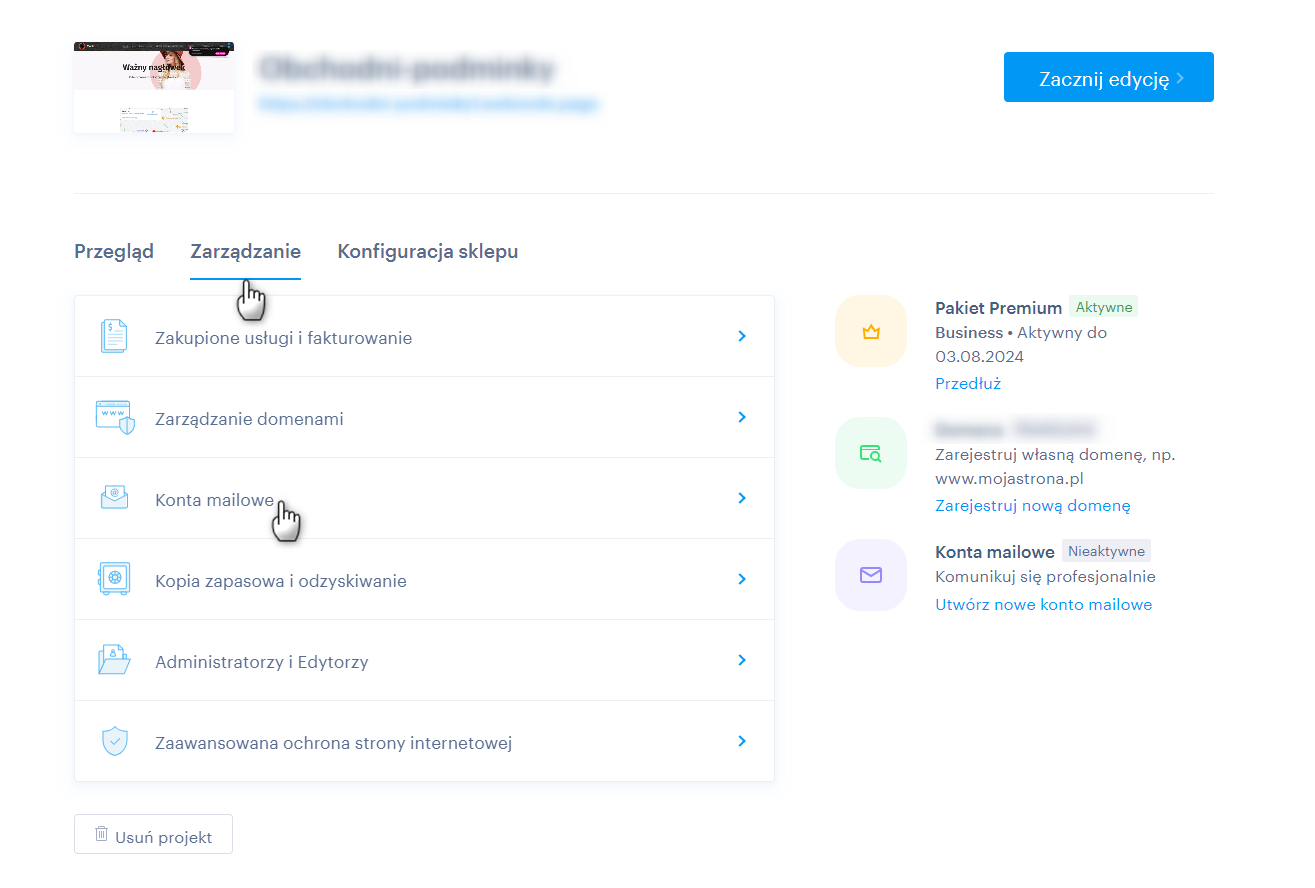Click the invoice icon beside Zakupione usługi i fakturowanie
Screen dimensions: 1315x888
coord(114,336)
